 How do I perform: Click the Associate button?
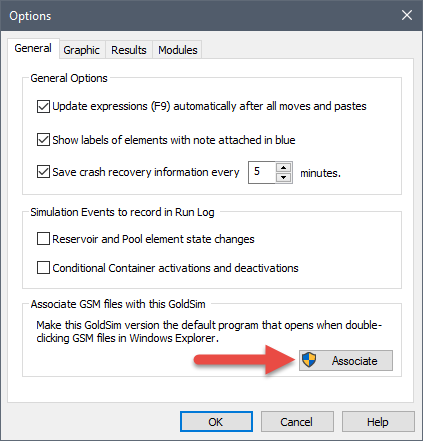[x=346, y=360]
